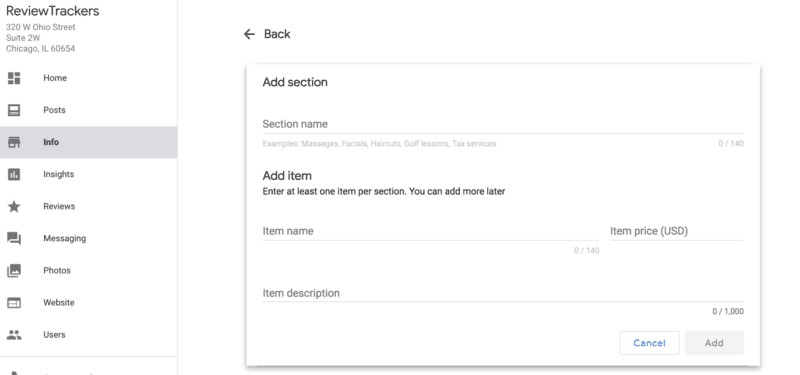Click the back arrow icon
This screenshot has height=375, width=800.
[x=249, y=34]
